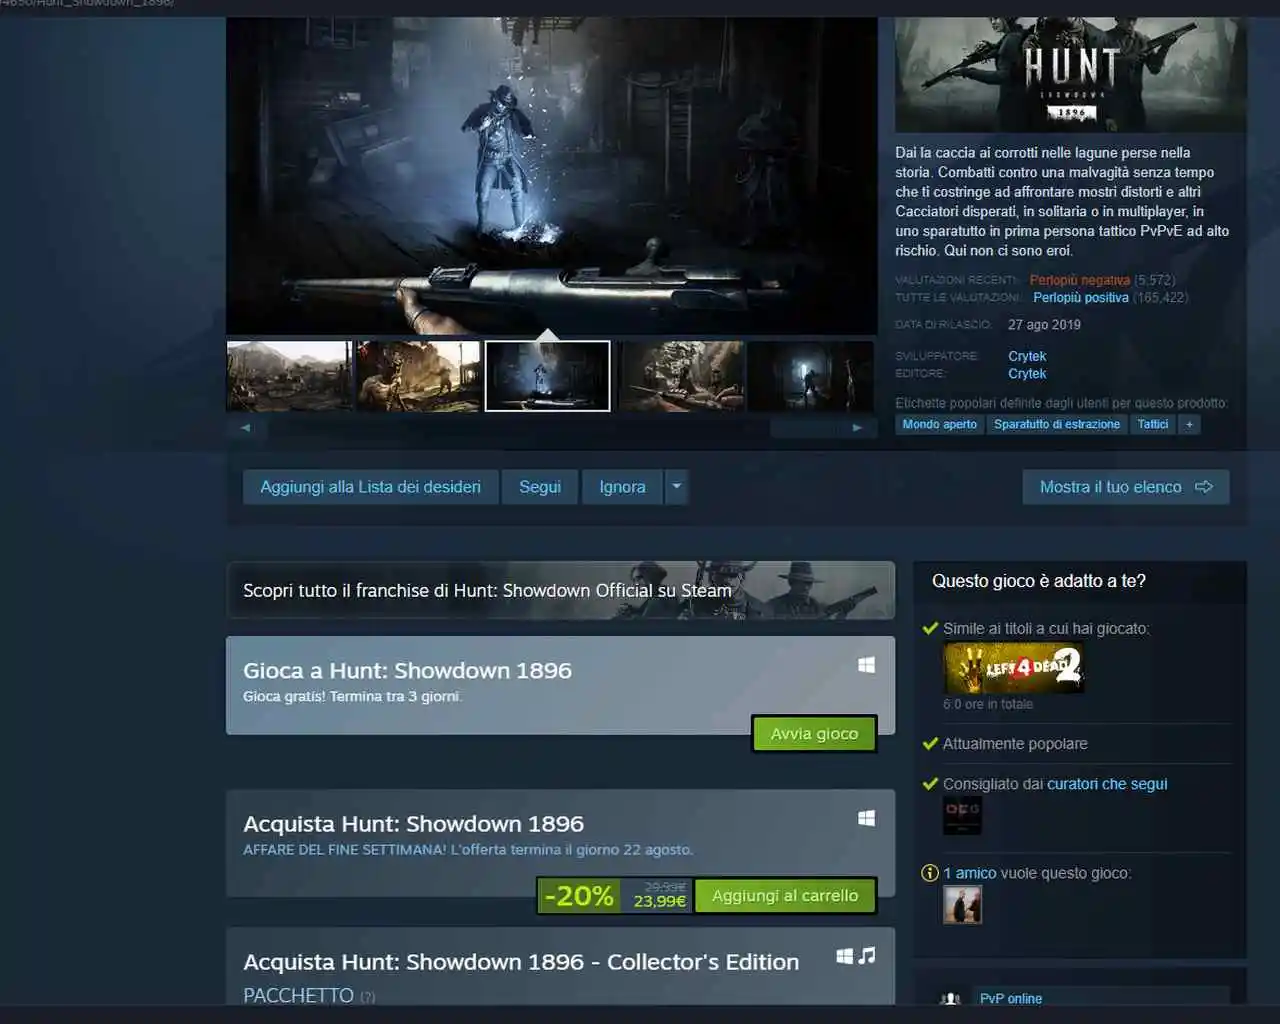Open the curatori che segui link
Screen dimensions: 1280x1024
point(1107,784)
